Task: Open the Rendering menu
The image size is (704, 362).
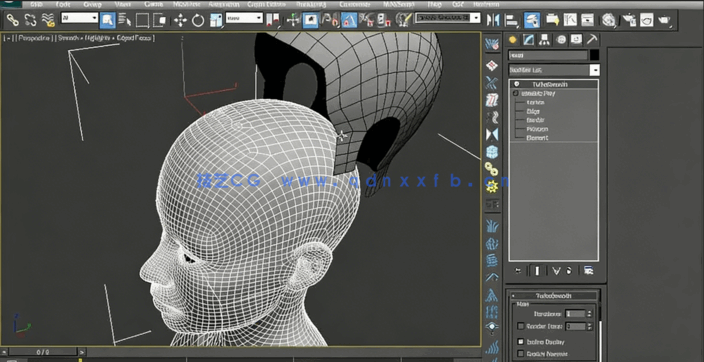Action: coord(311,4)
